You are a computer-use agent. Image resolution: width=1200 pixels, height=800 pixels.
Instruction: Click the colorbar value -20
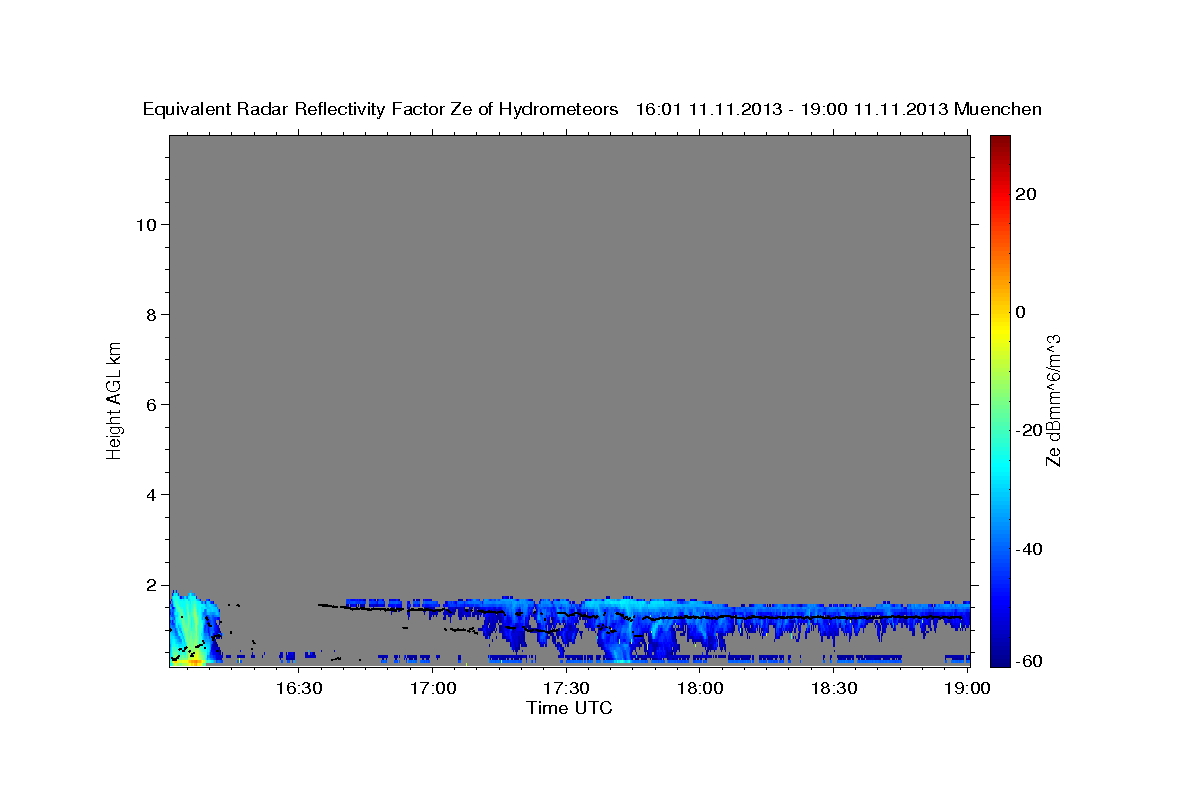pos(1028,430)
